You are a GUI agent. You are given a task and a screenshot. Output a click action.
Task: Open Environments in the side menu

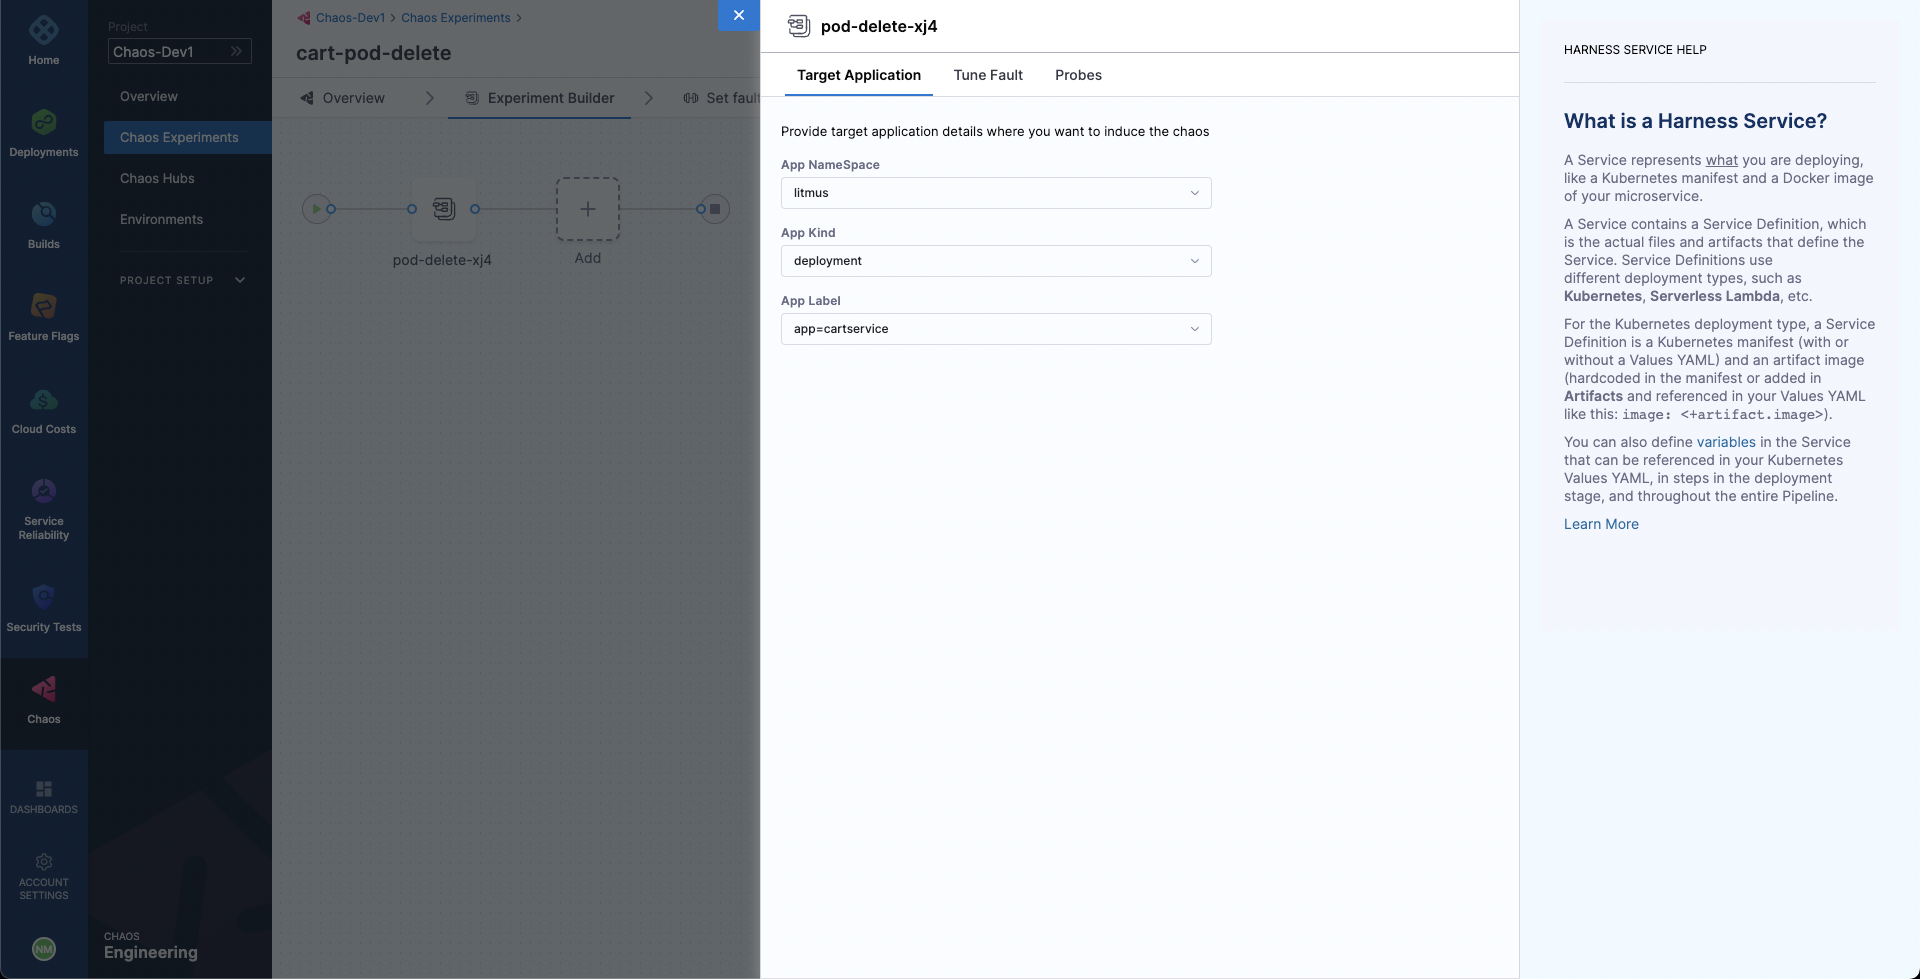point(161,219)
